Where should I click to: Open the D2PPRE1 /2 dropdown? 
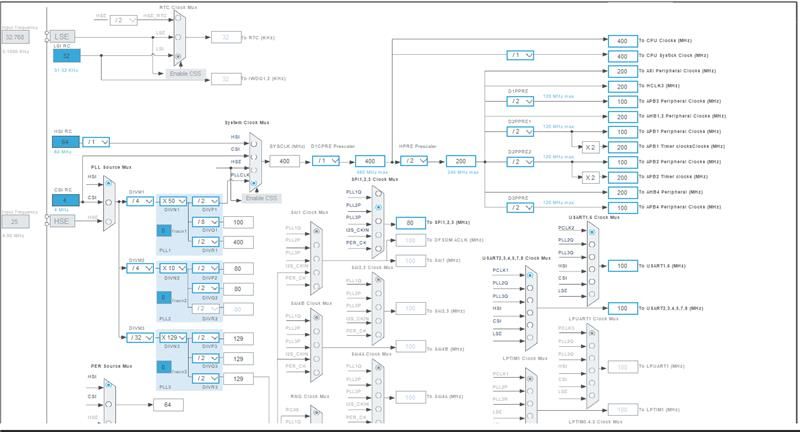point(520,132)
